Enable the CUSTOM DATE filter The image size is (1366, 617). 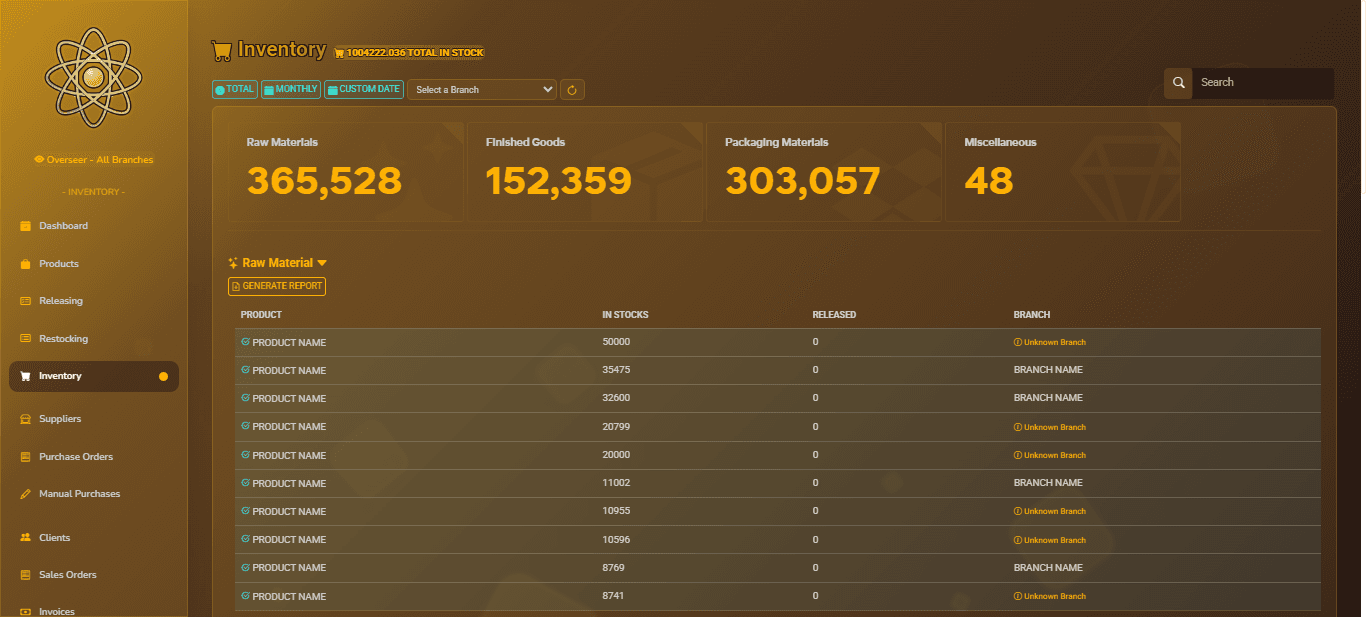(x=364, y=89)
